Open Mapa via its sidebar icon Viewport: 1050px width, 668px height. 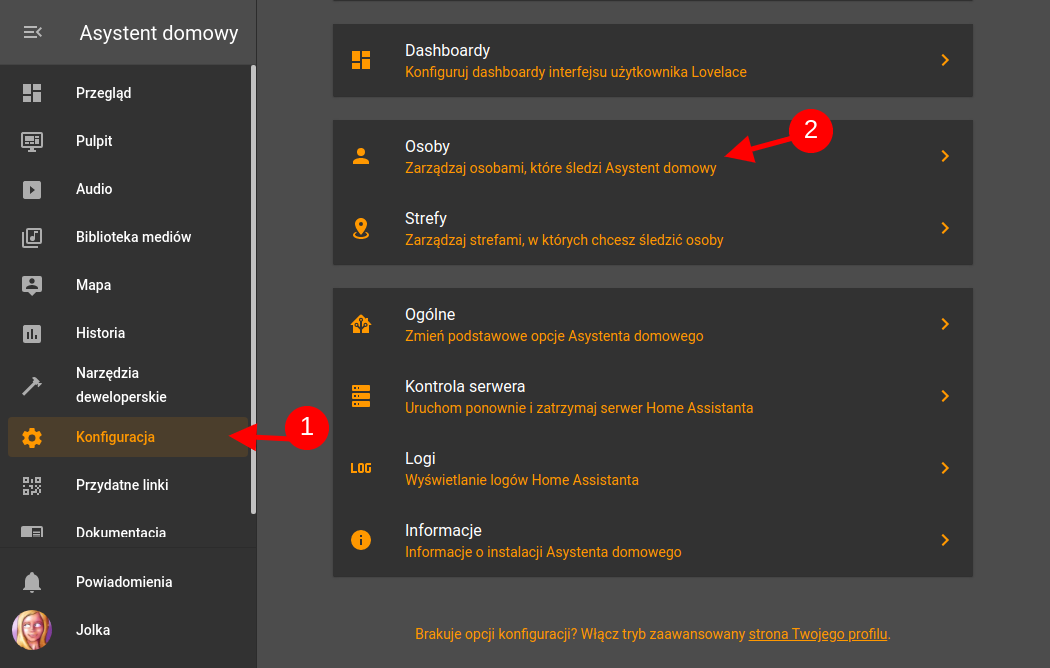32,285
